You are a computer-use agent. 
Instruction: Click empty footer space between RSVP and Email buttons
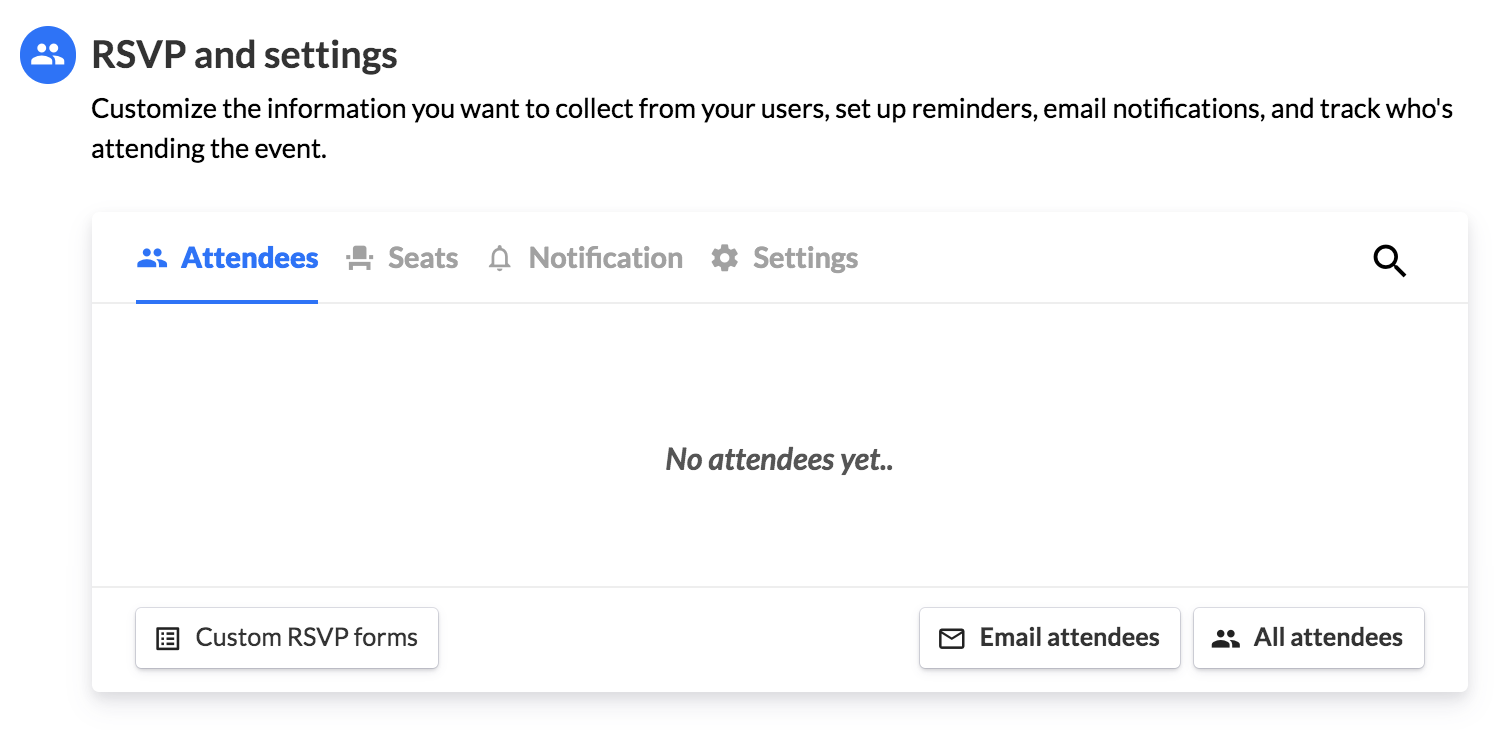tap(678, 638)
